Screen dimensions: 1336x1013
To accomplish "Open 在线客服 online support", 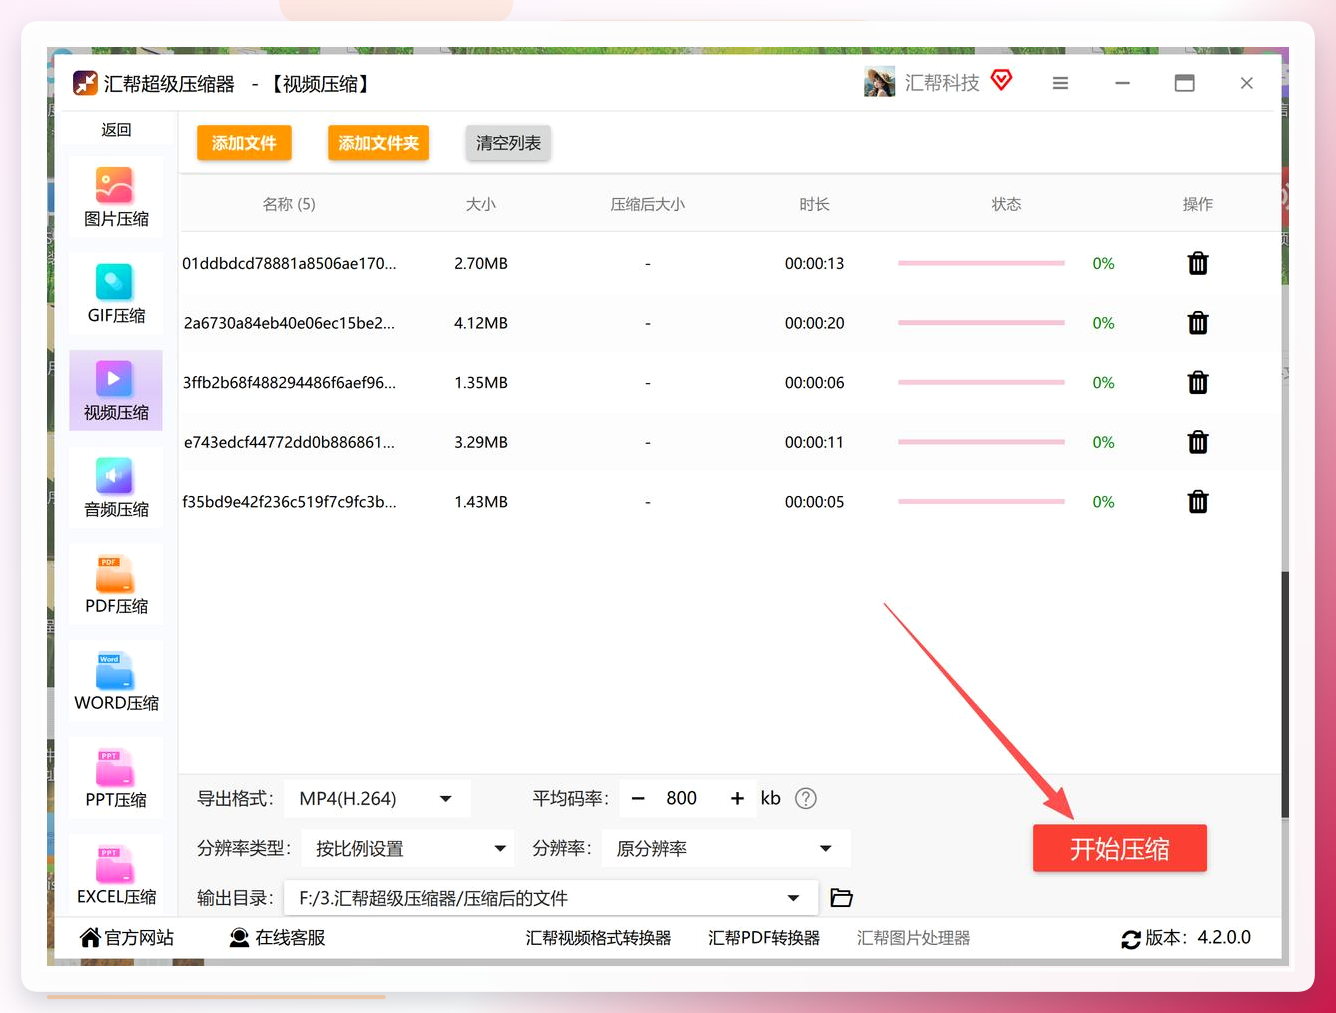I will point(278,938).
